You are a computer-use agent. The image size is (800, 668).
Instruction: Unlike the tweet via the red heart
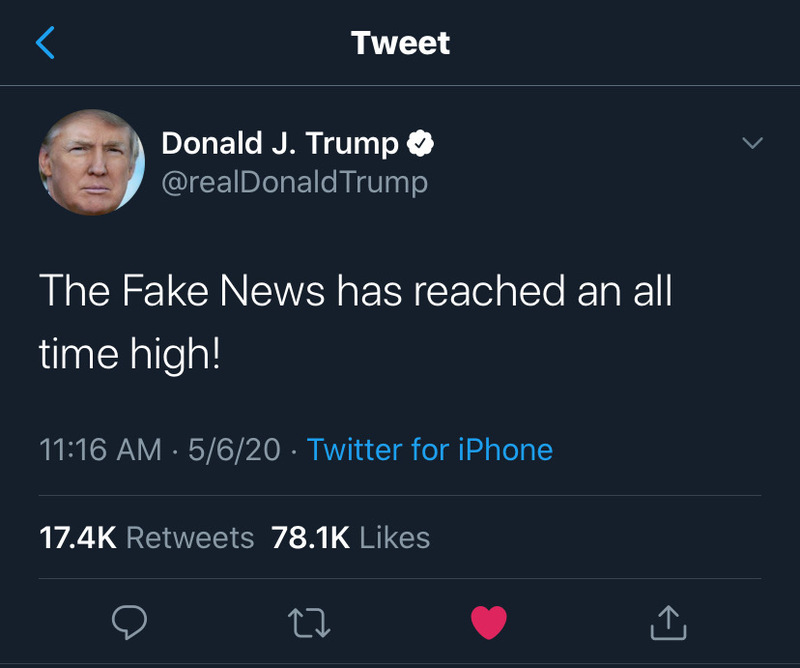[x=488, y=624]
